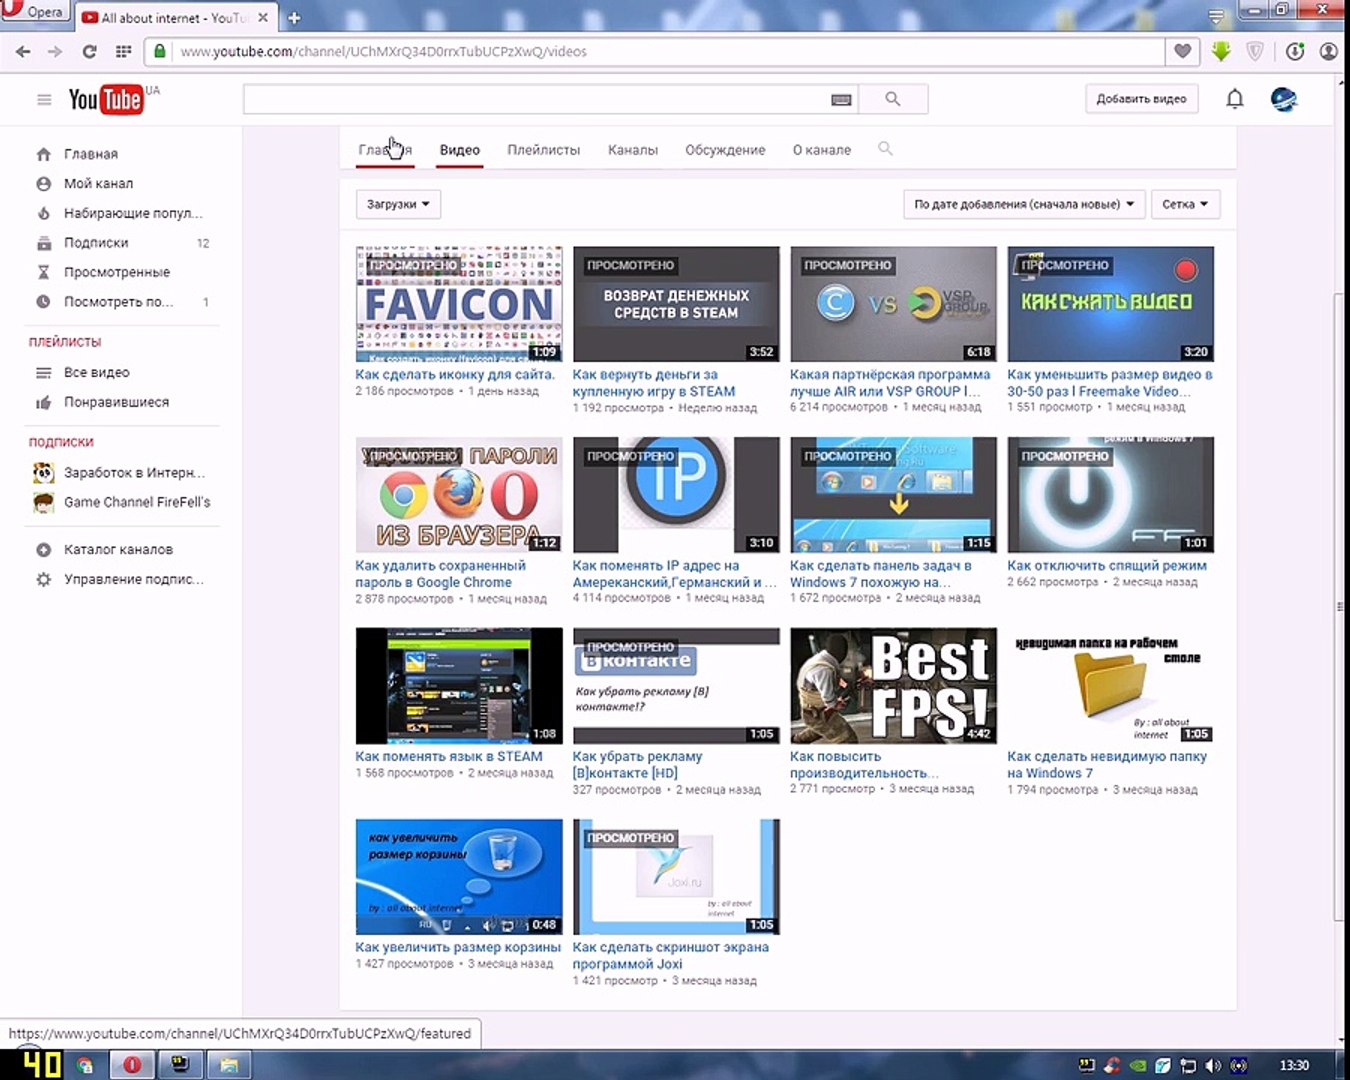This screenshot has height=1080, width=1350.
Task: Expand the Сетка view dropdown
Action: pos(1185,204)
